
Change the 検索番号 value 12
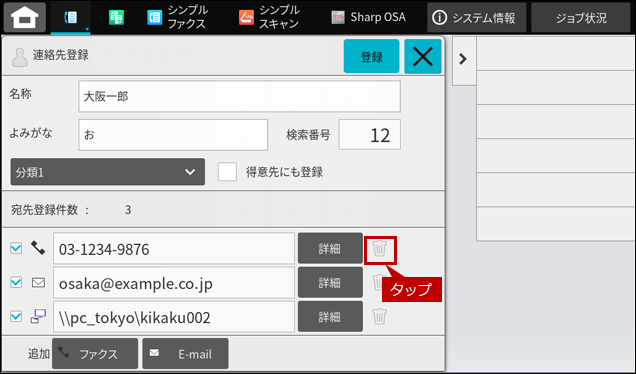(x=370, y=135)
